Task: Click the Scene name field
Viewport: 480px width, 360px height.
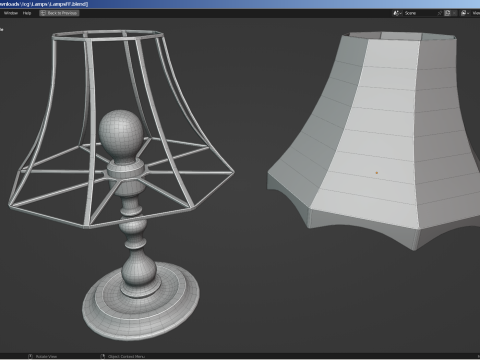Action: coord(419,13)
